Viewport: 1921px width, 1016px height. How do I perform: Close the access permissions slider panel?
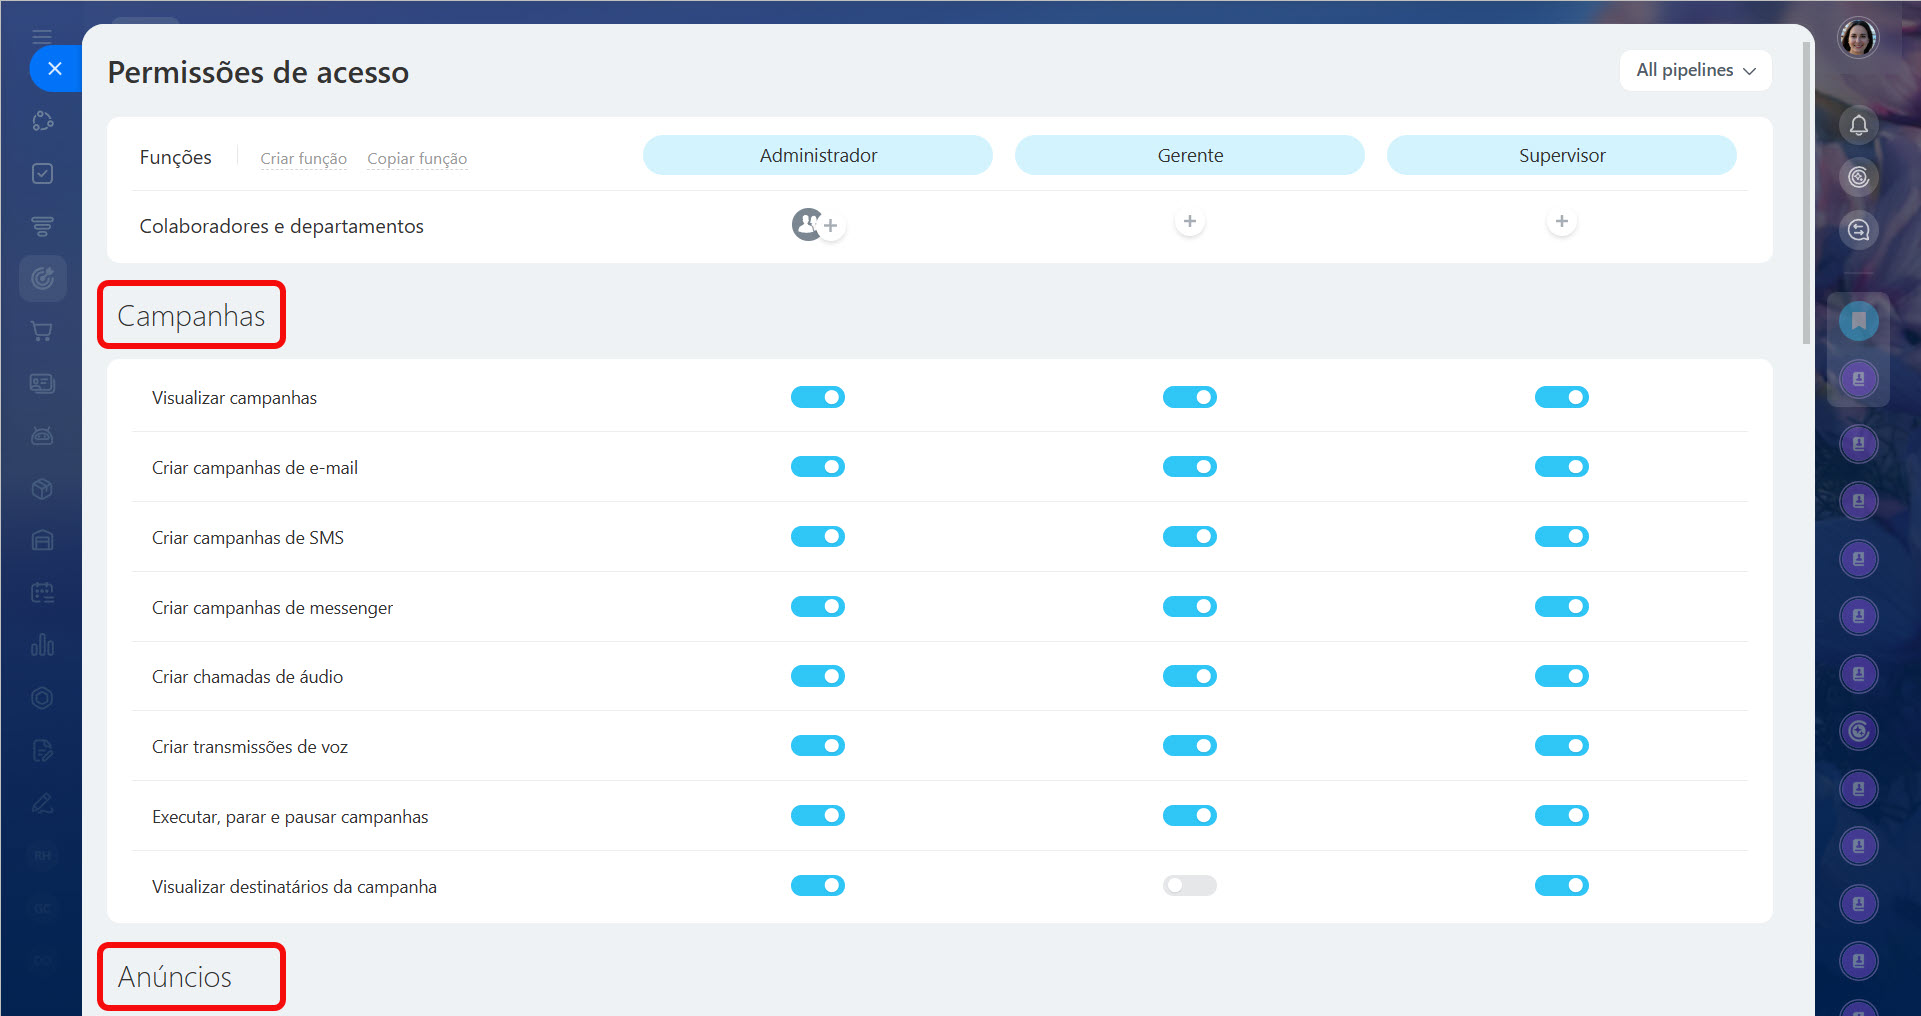55,68
